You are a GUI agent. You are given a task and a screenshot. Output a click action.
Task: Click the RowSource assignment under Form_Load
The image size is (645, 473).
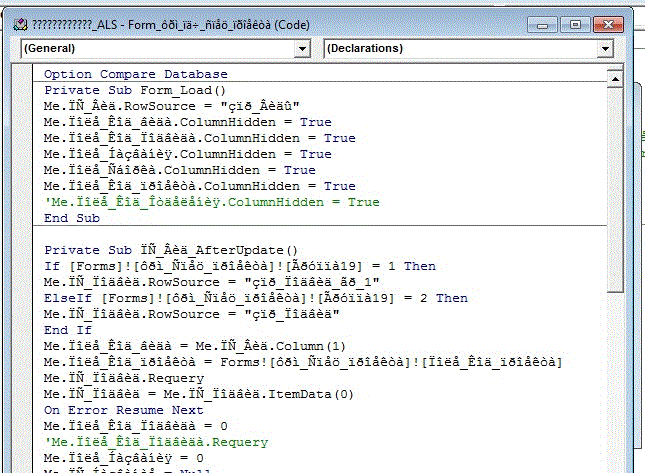[172, 106]
